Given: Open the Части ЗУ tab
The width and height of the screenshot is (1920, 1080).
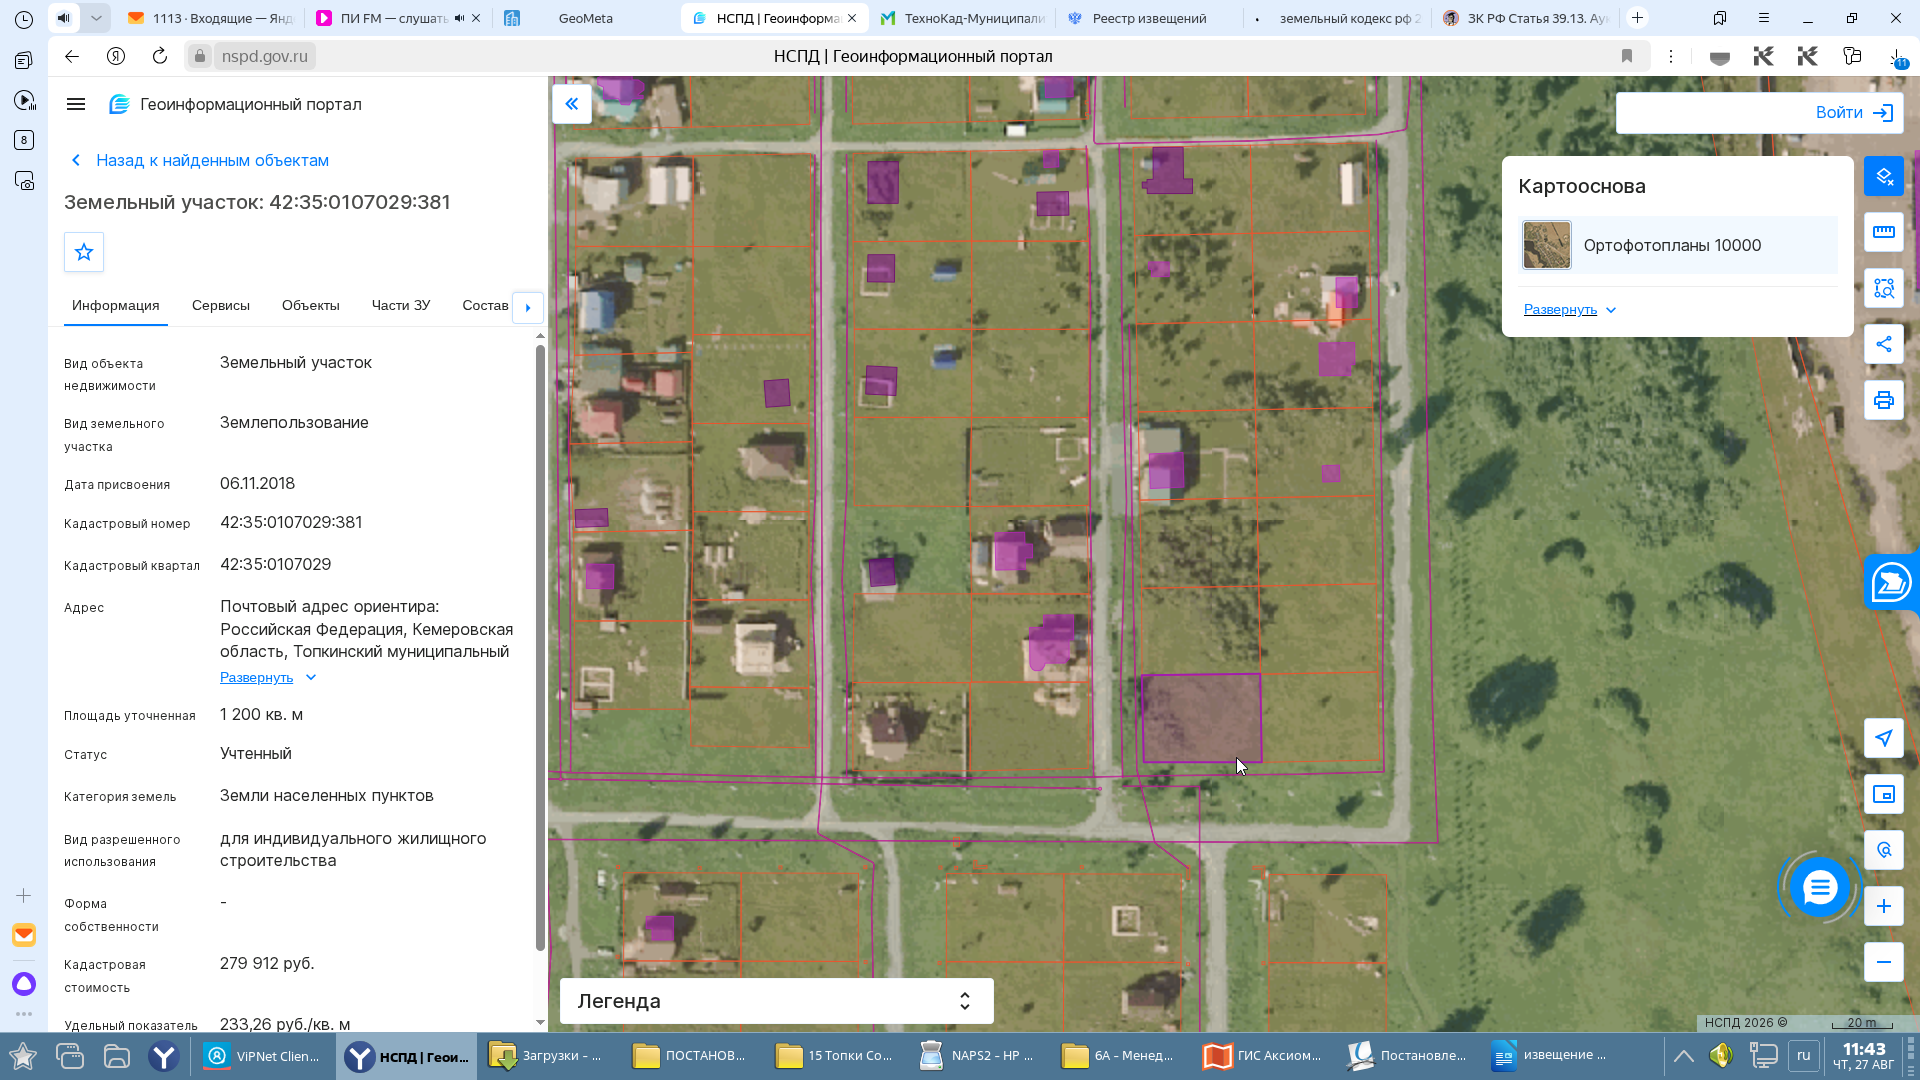Looking at the screenshot, I should [x=401, y=306].
